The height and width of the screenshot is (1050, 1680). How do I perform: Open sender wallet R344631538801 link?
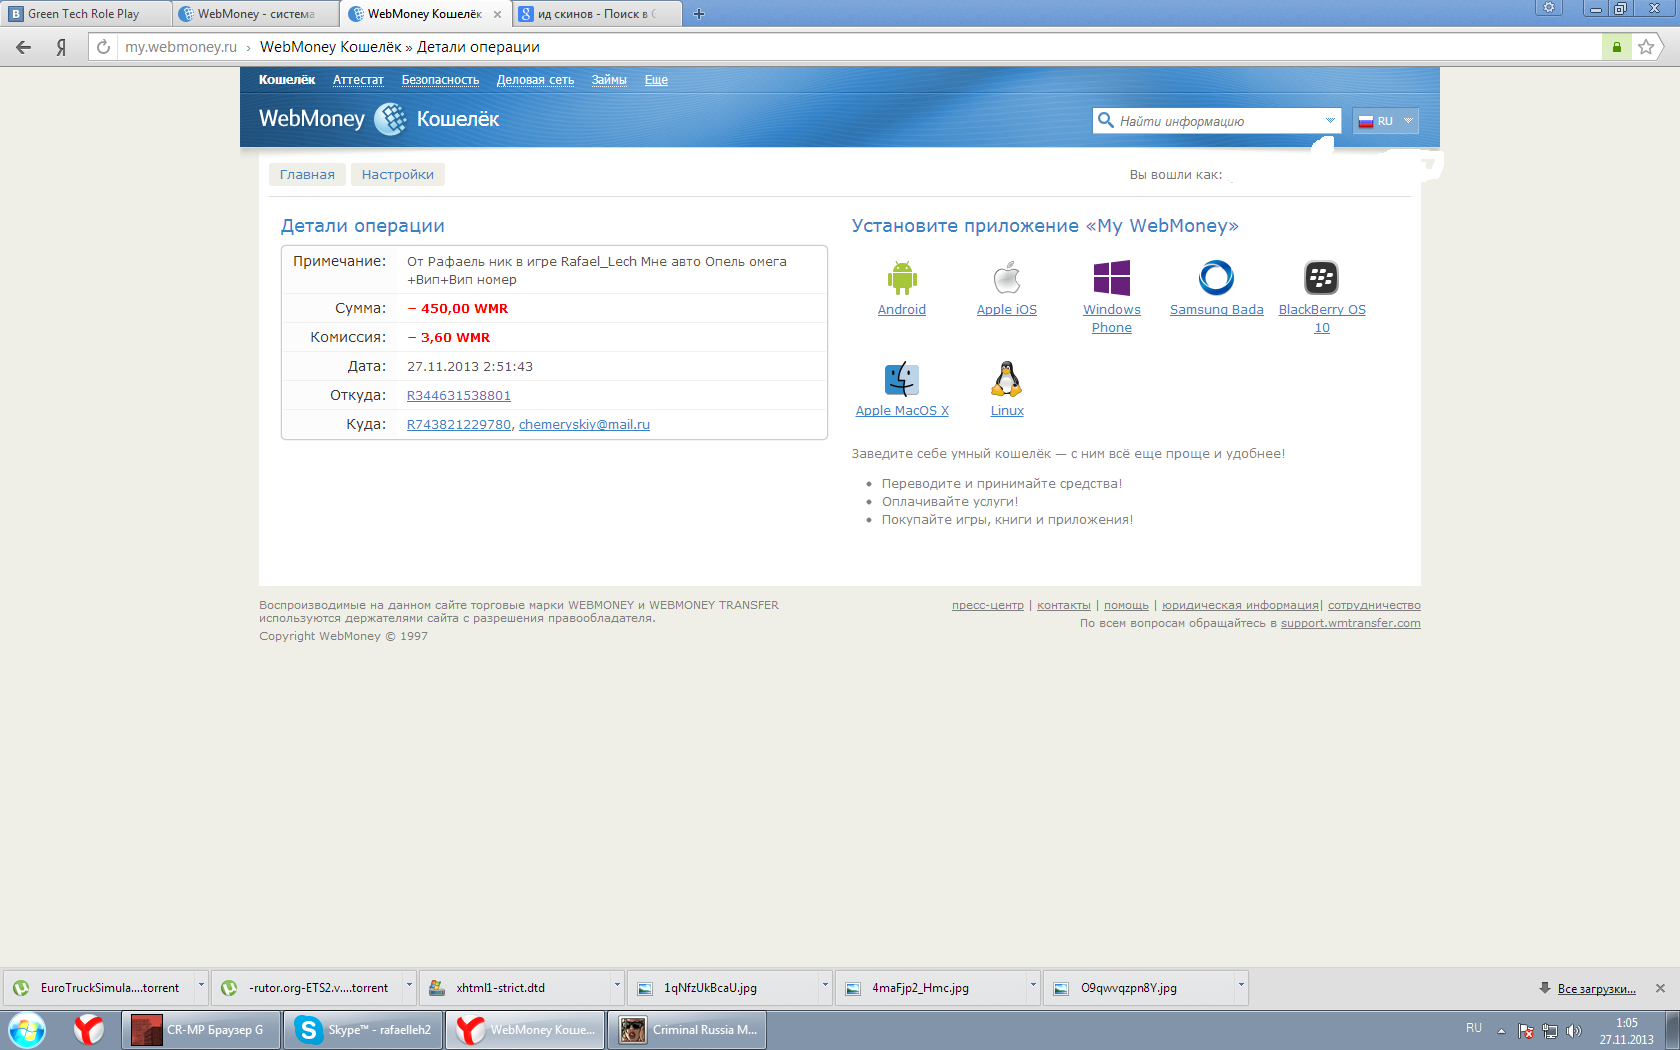(x=459, y=396)
